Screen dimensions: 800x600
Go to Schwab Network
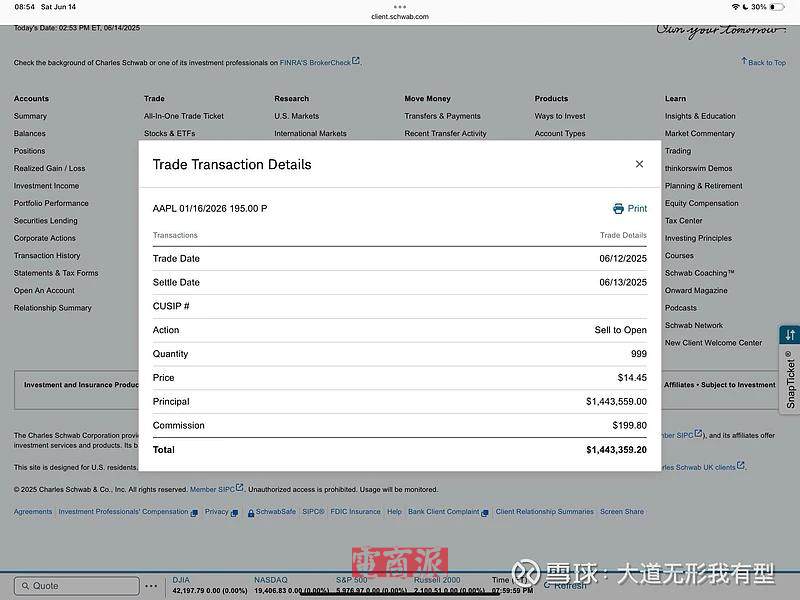coord(694,325)
